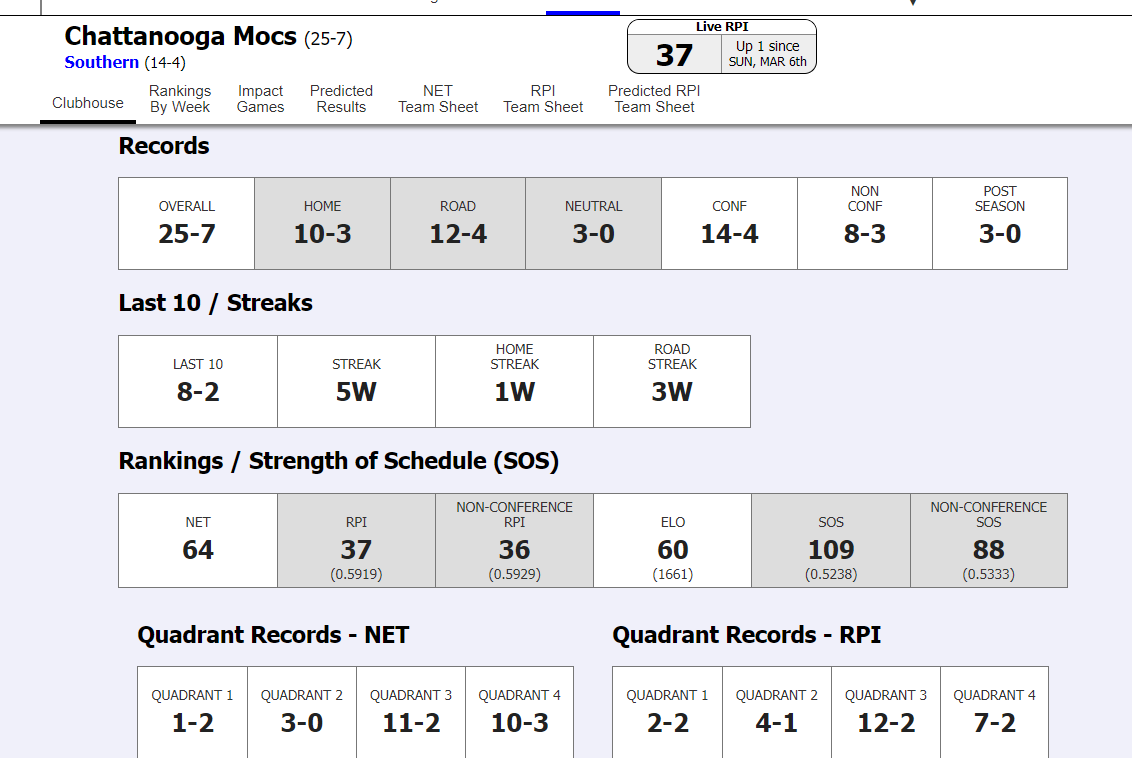Image resolution: width=1132 pixels, height=758 pixels.
Task: Select the HOME 10-3 record cell
Action: click(322, 223)
